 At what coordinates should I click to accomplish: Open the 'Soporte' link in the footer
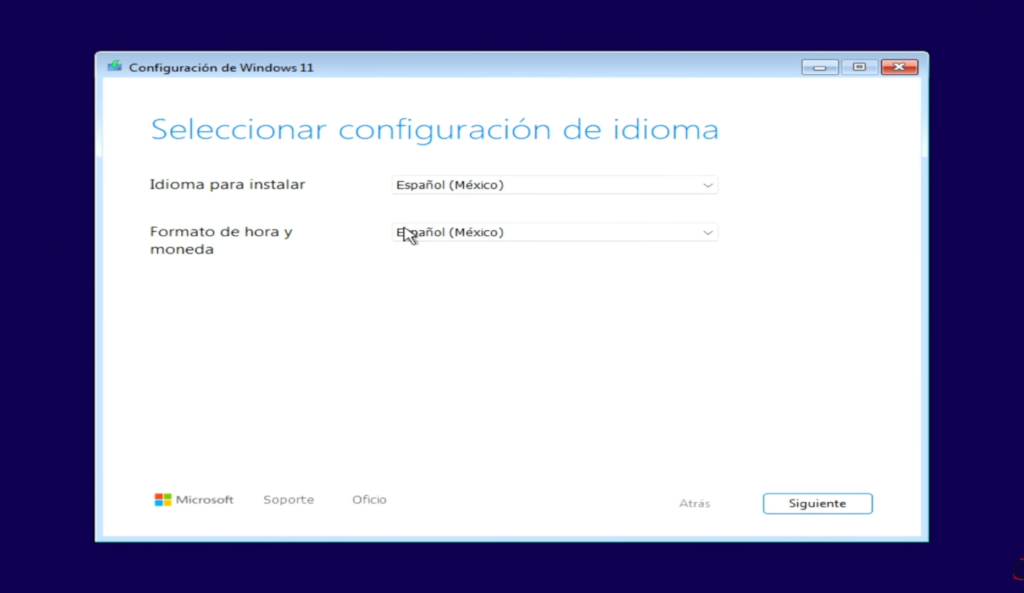[x=288, y=499]
